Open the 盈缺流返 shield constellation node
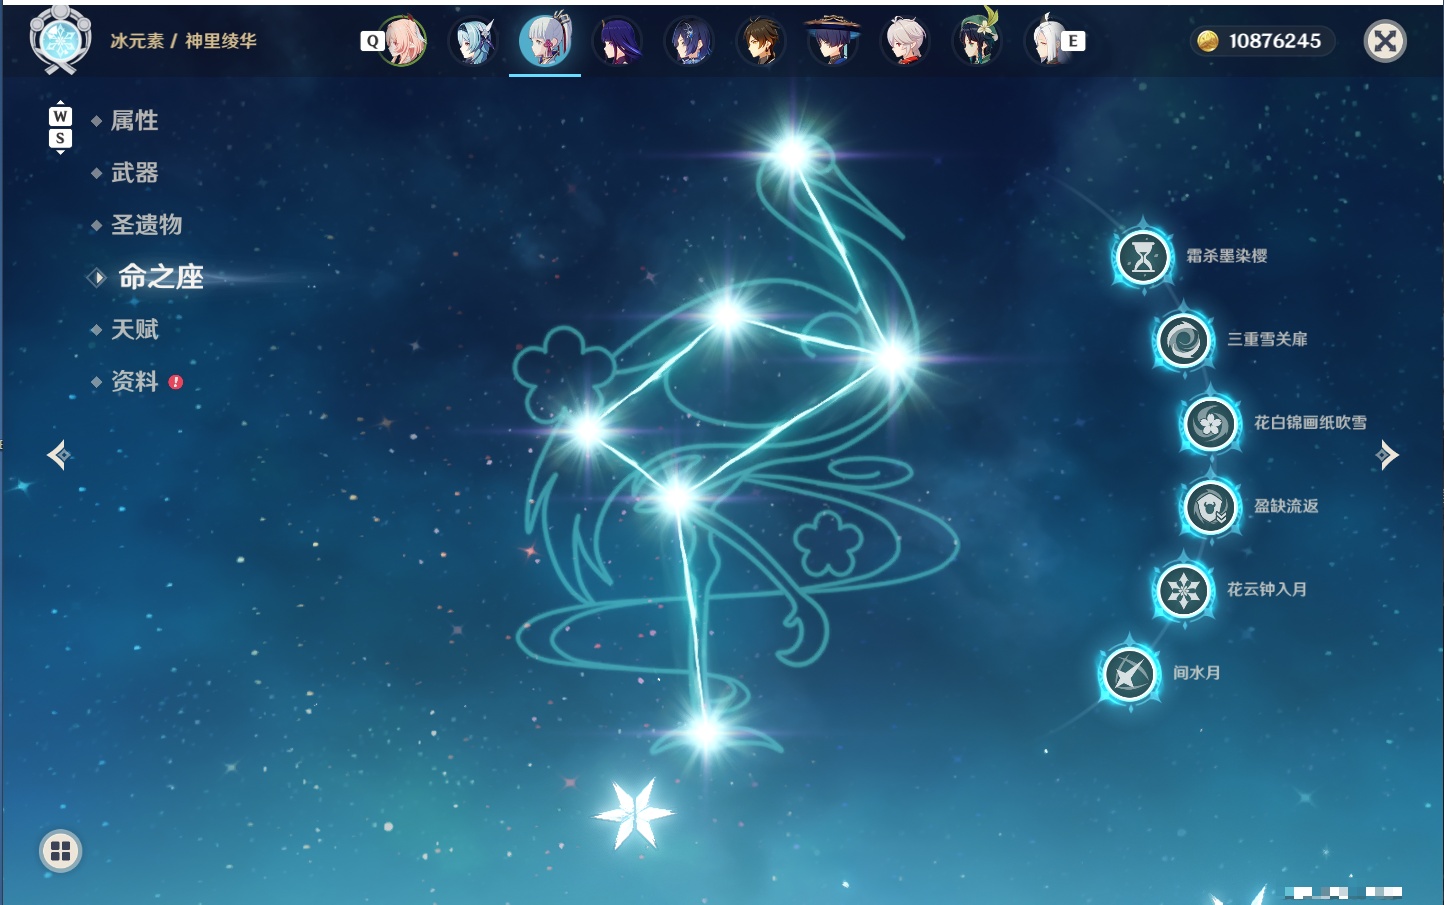1444x905 pixels. (1211, 508)
